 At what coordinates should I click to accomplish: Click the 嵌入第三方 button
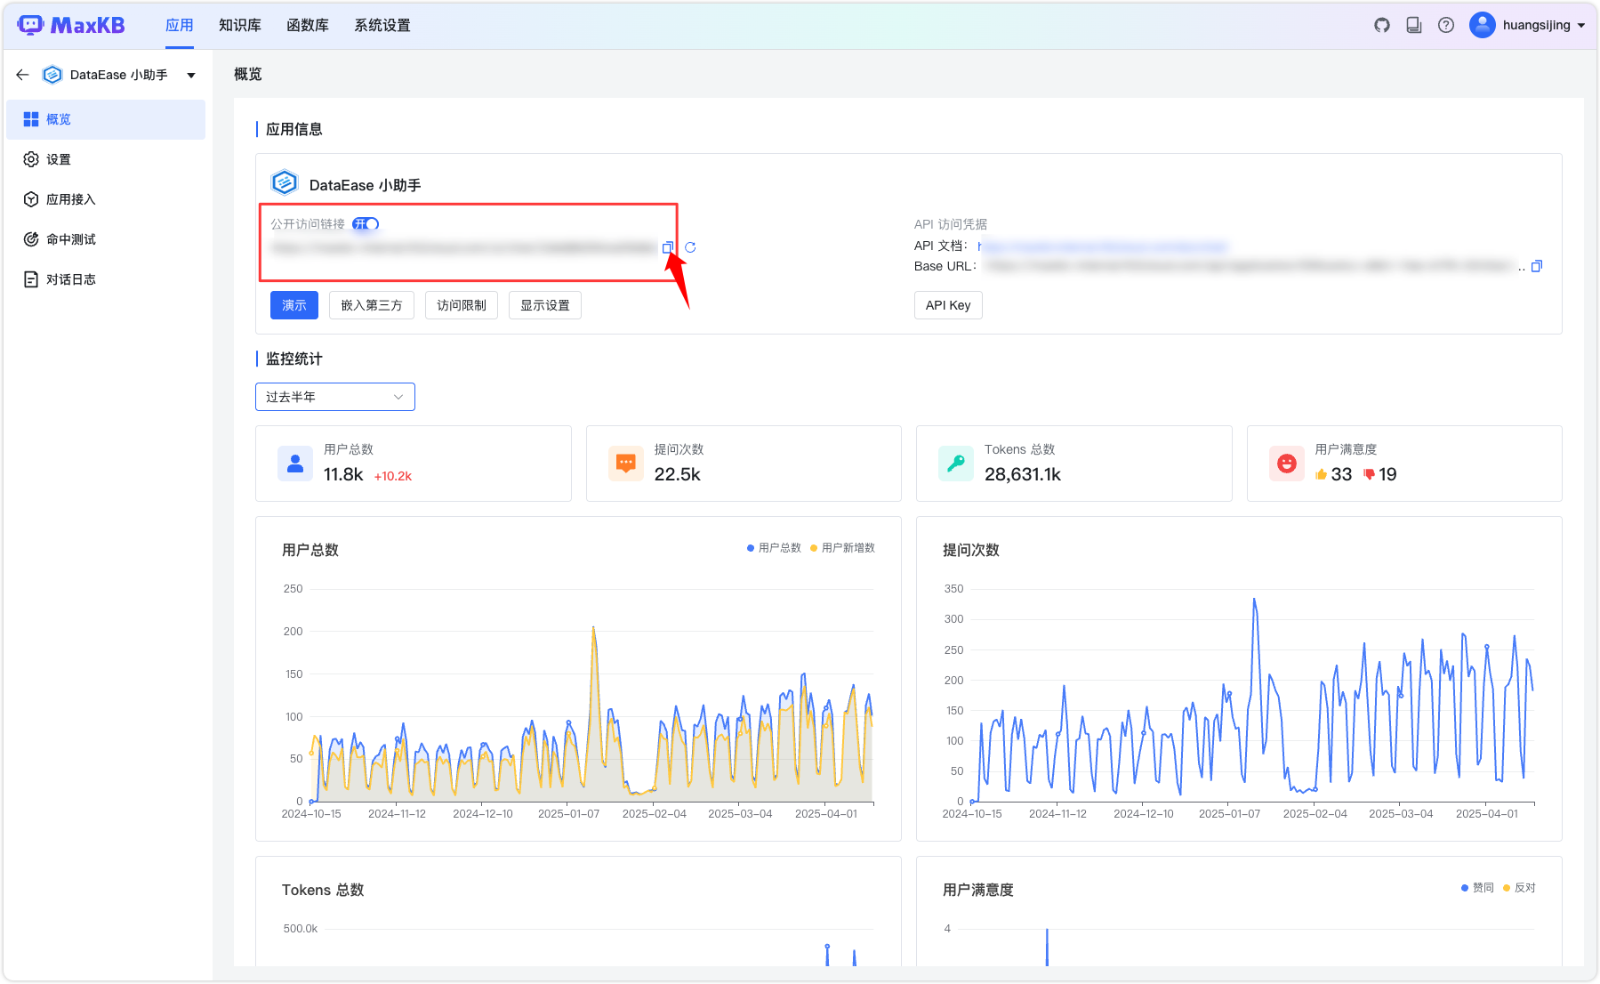point(371,305)
